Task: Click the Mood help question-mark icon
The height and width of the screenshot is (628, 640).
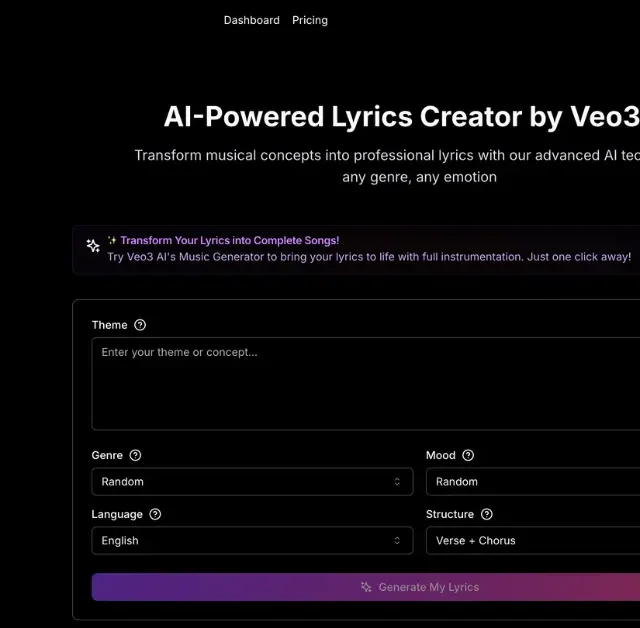Action: click(x=468, y=455)
